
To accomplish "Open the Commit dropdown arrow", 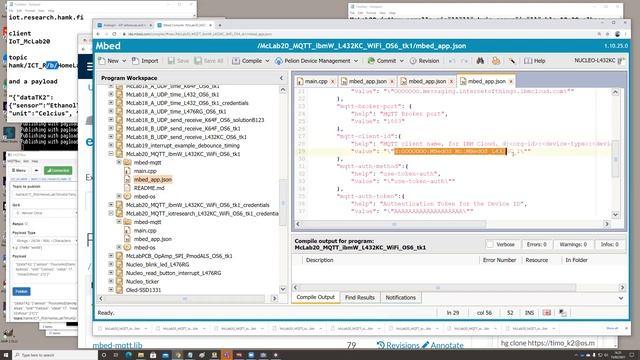I will tap(402, 61).
